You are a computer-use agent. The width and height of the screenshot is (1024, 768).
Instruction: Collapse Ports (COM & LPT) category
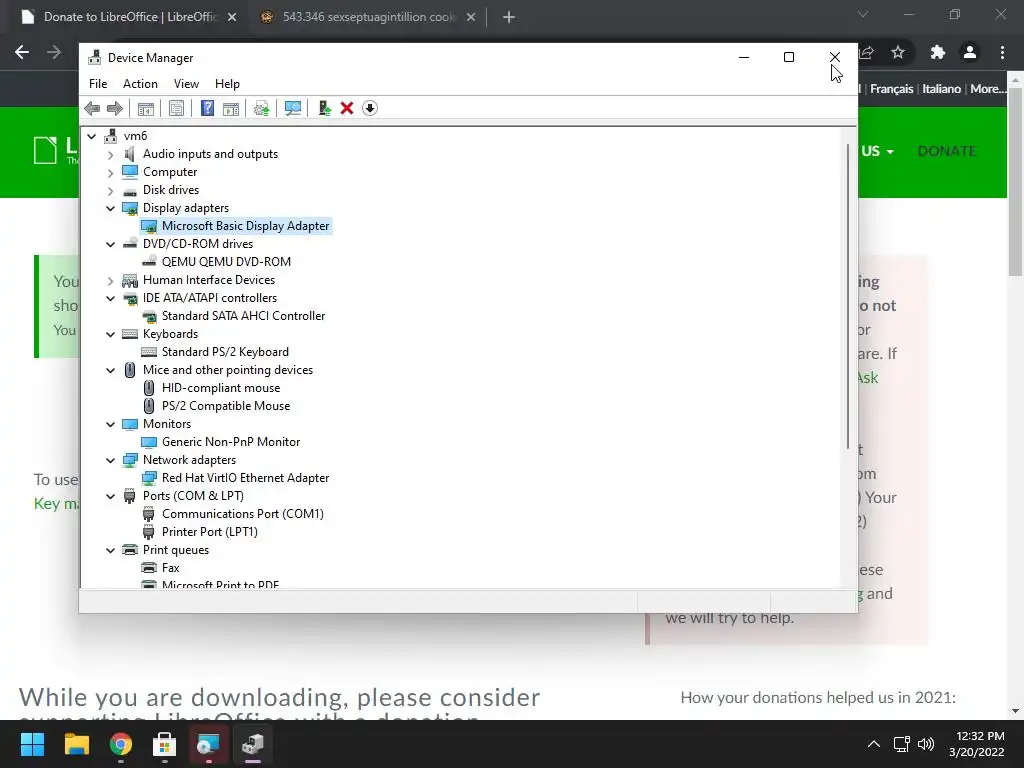pyautogui.click(x=110, y=496)
